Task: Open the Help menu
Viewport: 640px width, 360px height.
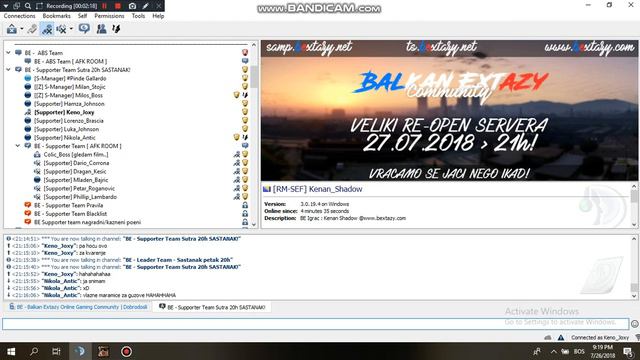Action: (158, 16)
